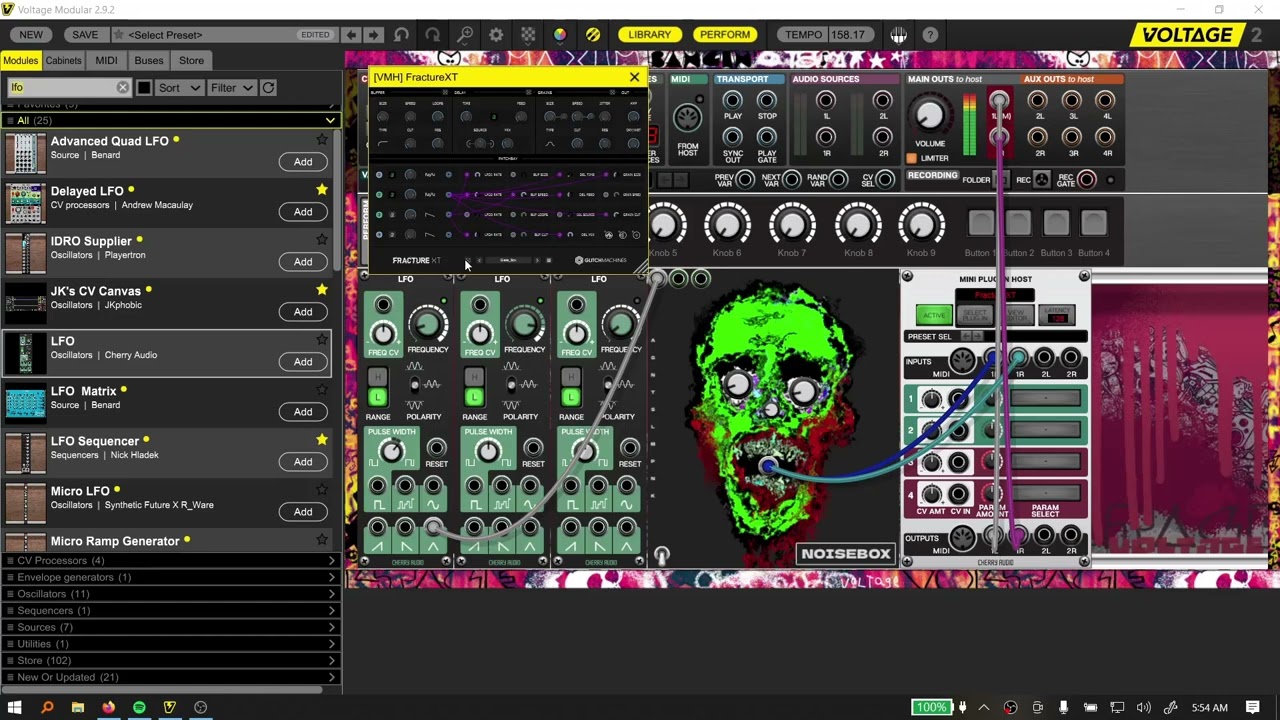This screenshot has width=1280, height=720.
Task: Expand Sources (7) category
Action: (170, 627)
